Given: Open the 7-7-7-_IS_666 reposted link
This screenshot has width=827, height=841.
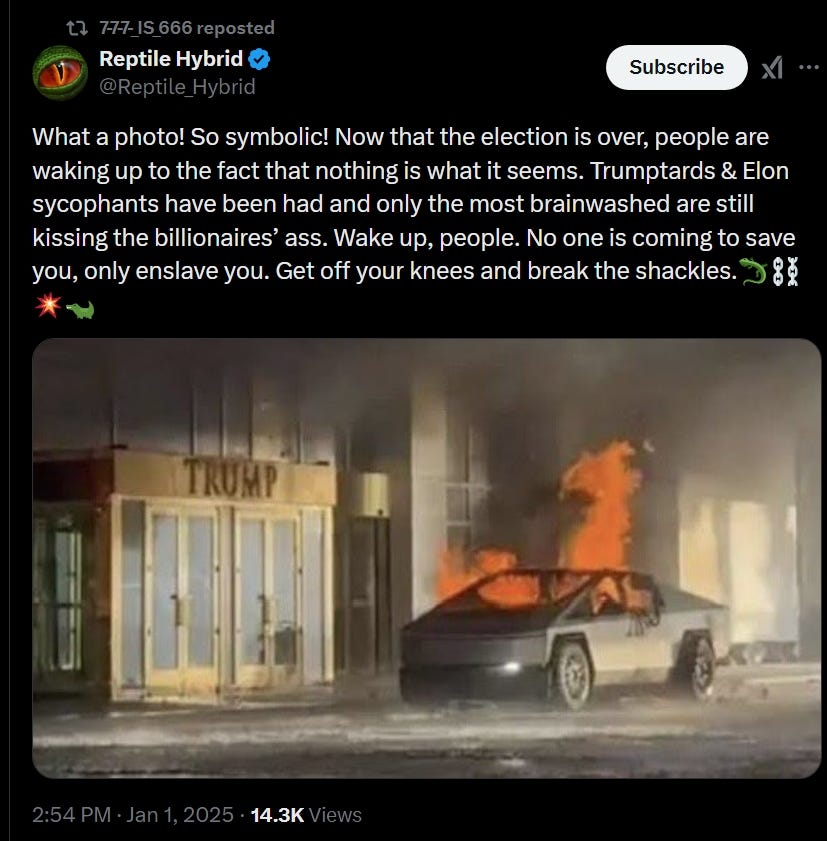Looking at the screenshot, I should 187,27.
